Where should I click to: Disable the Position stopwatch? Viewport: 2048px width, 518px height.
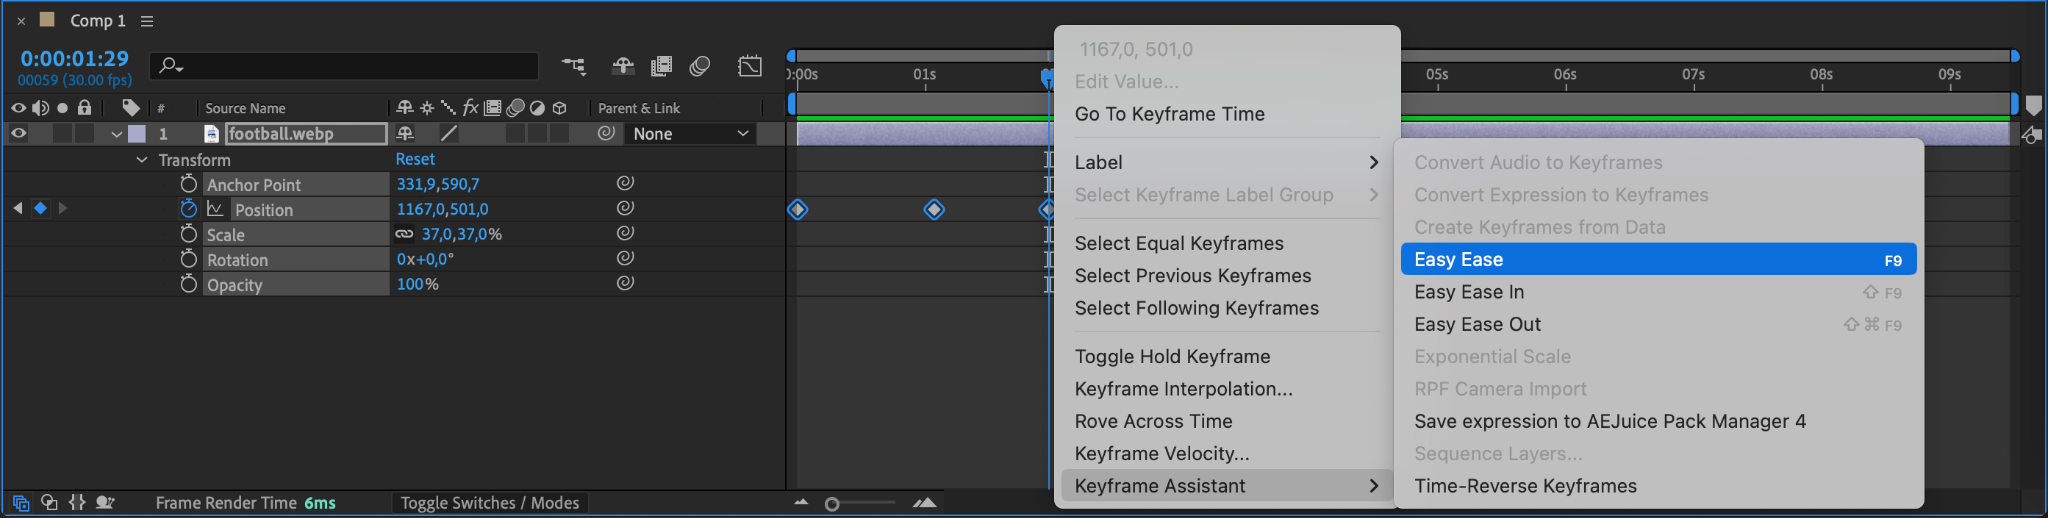pos(188,209)
